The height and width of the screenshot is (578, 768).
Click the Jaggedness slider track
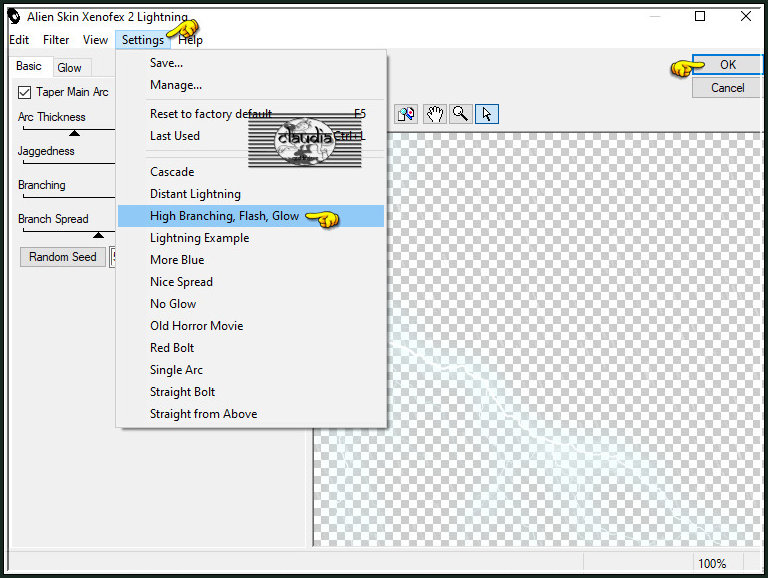(x=69, y=163)
